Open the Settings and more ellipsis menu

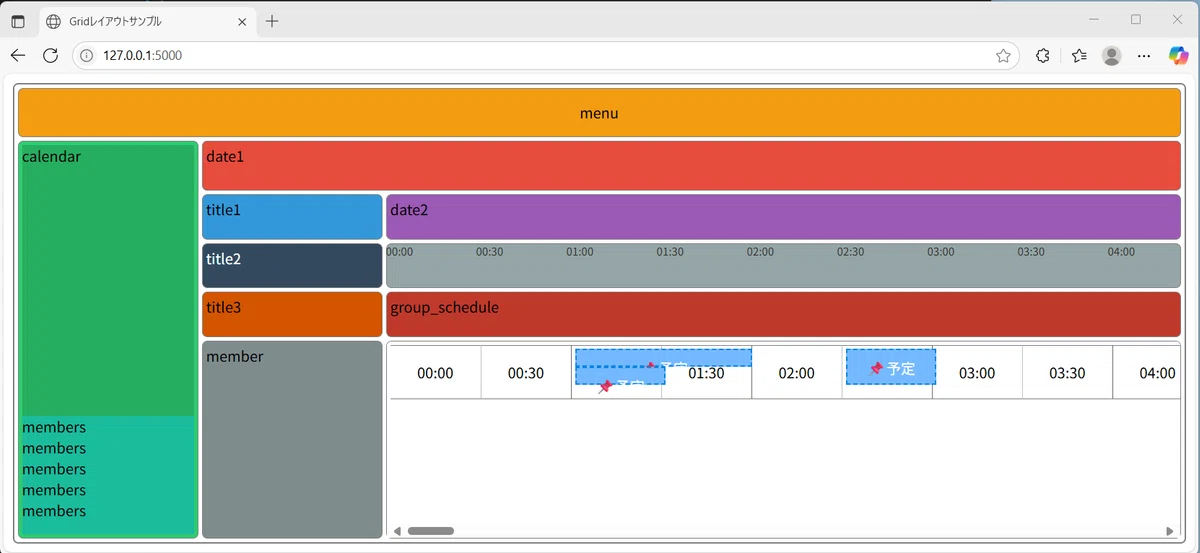coord(1145,56)
